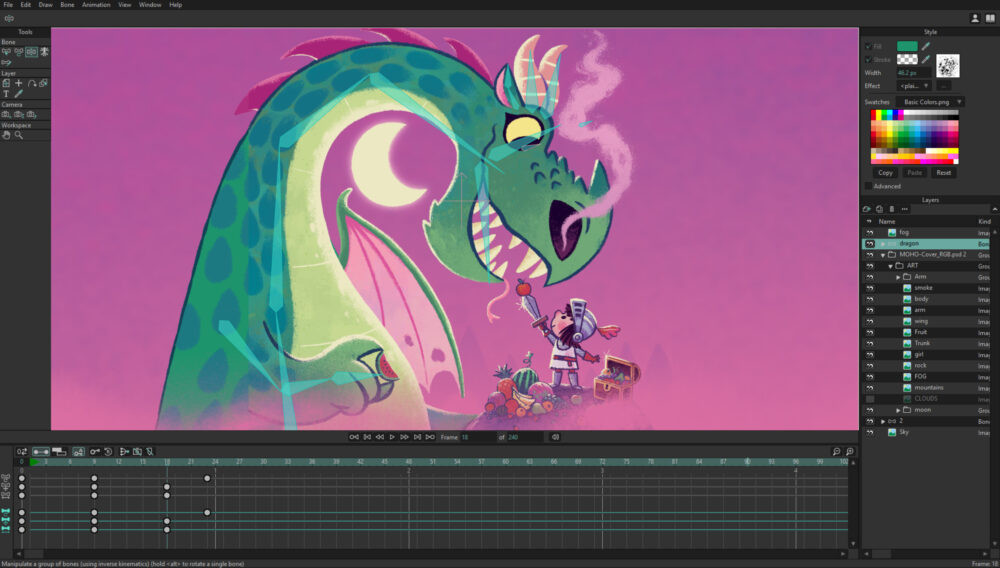The image size is (1000, 568).
Task: Click the Fill color eyedropper icon
Action: tap(926, 46)
